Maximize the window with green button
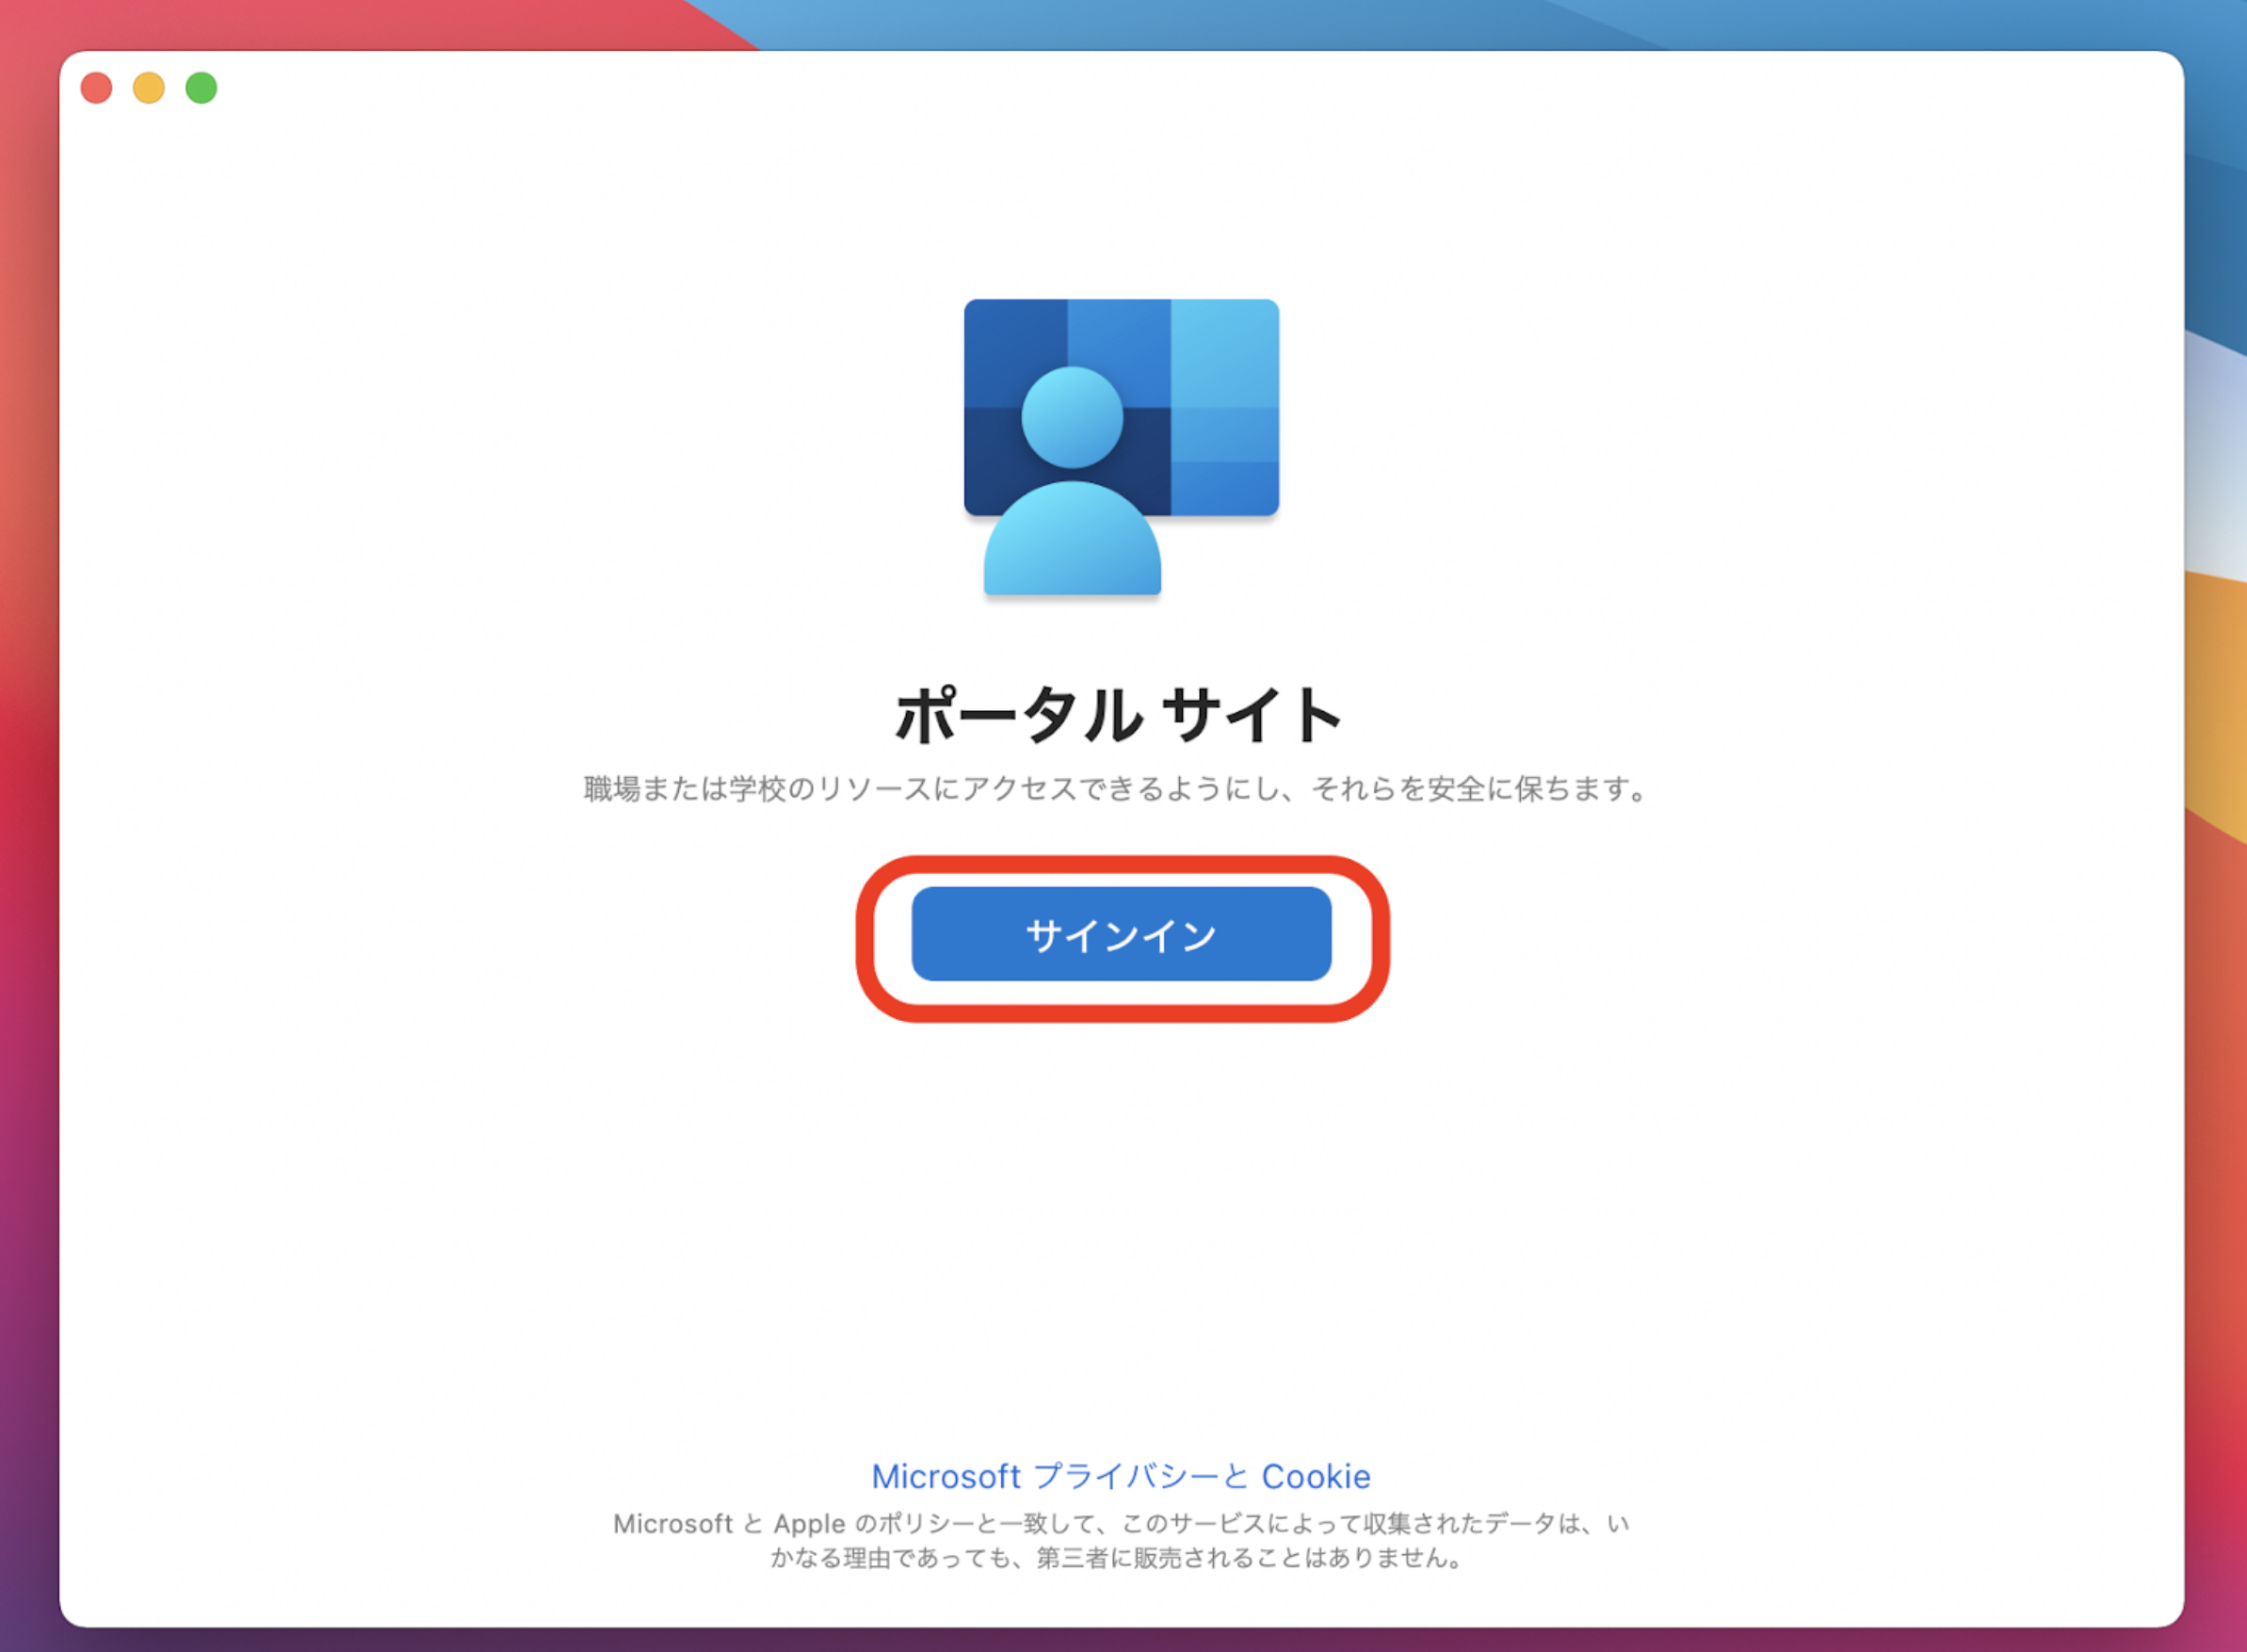 point(201,88)
